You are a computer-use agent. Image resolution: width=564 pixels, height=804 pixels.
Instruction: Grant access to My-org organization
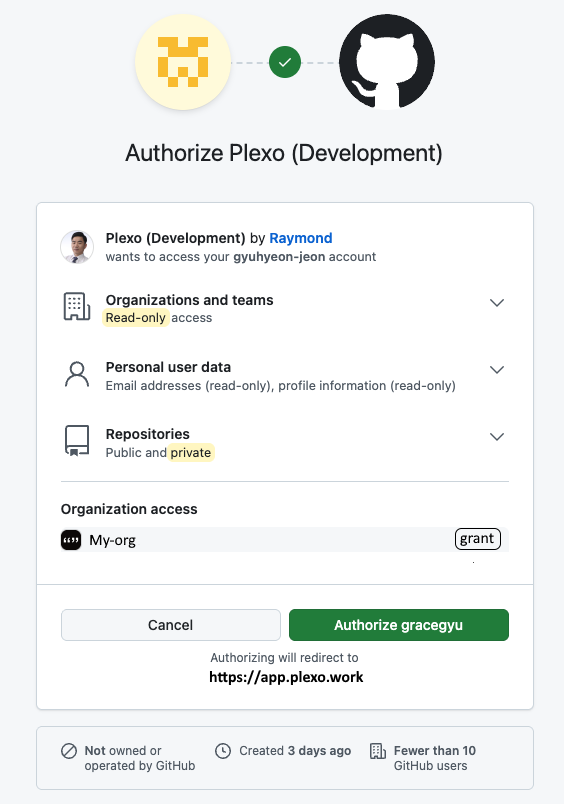(x=477, y=539)
